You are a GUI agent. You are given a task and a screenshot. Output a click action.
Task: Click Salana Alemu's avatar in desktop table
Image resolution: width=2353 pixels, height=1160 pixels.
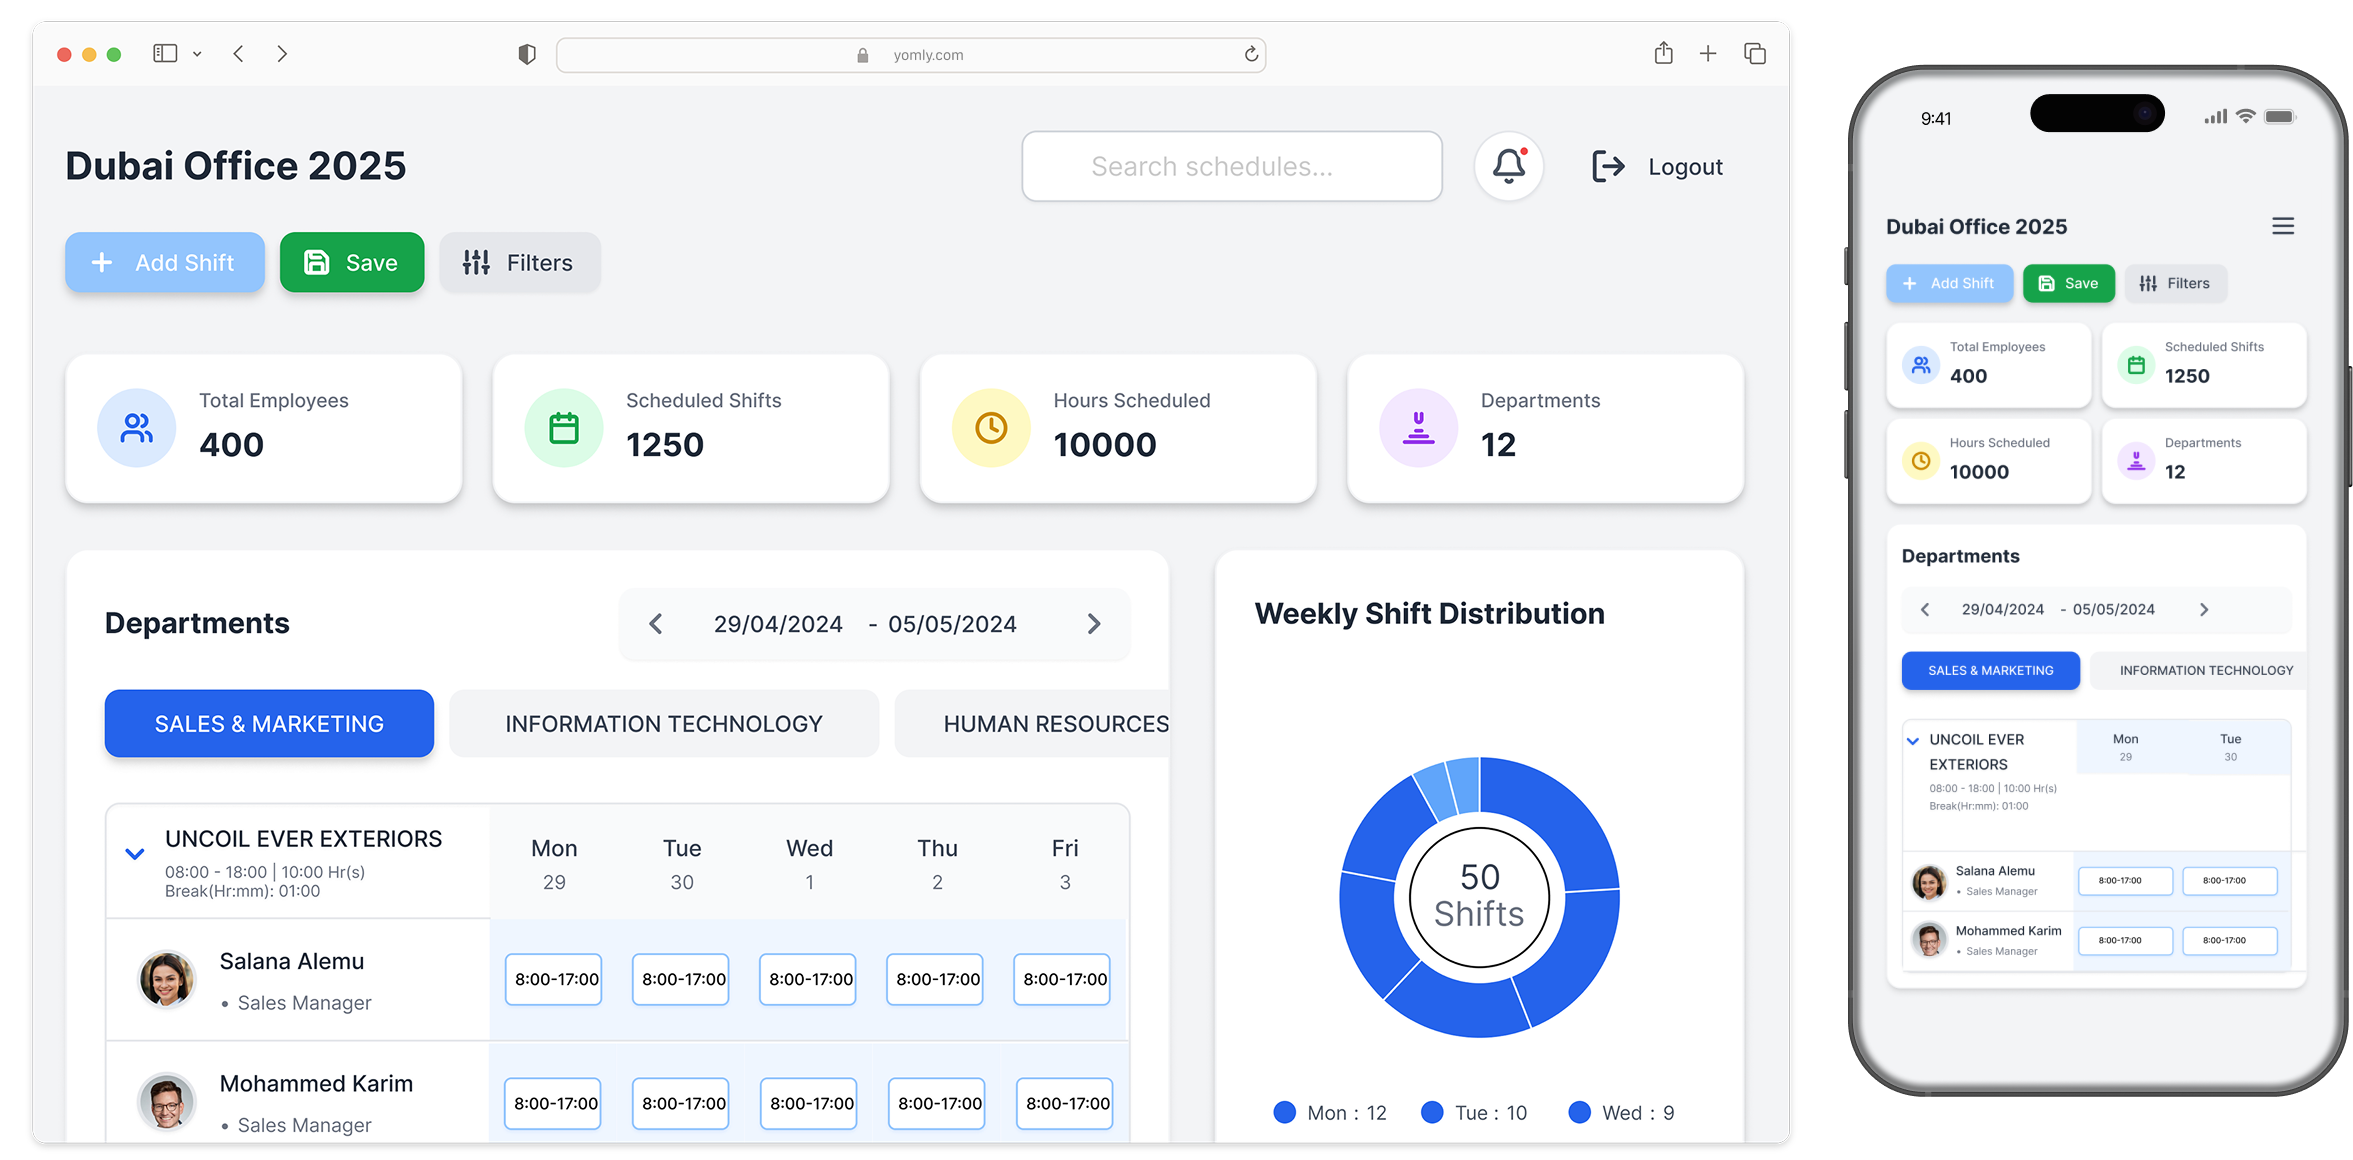click(166, 979)
